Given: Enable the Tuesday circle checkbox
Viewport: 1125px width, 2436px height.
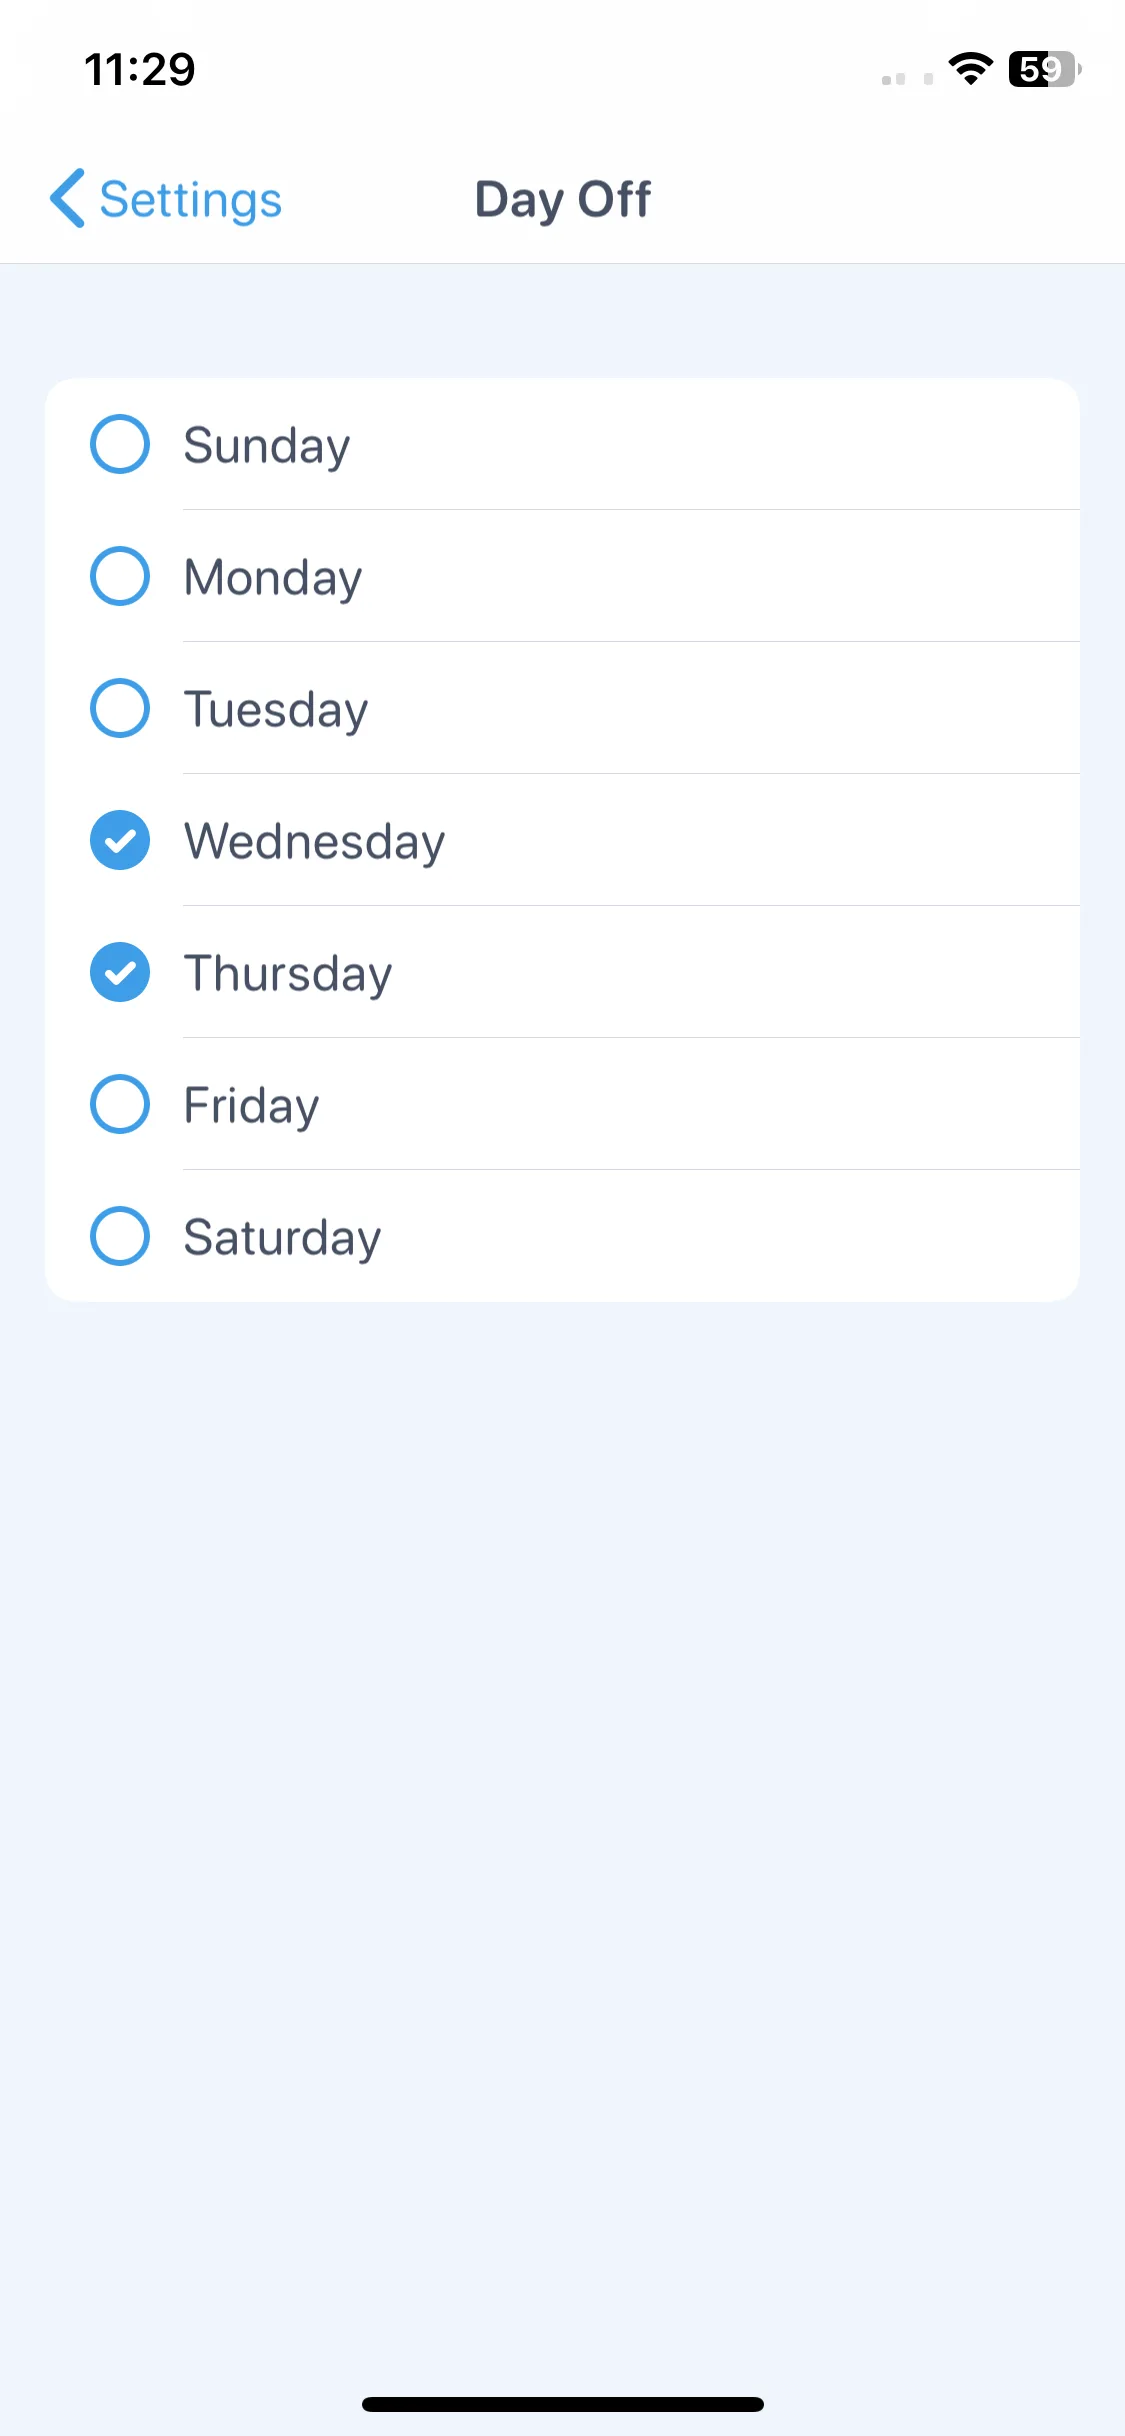Looking at the screenshot, I should point(120,708).
